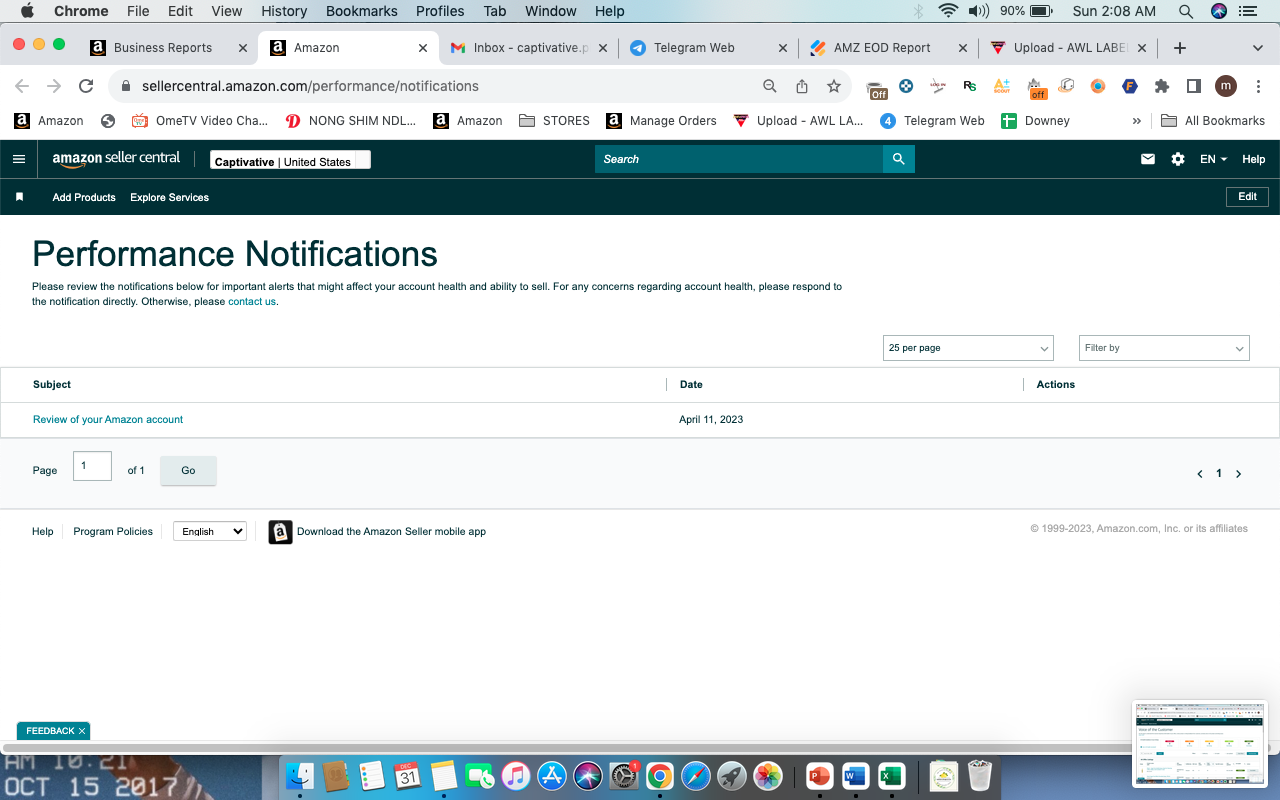Image resolution: width=1280 pixels, height=800 pixels.
Task: Click the bookmark flag icon beside Add Products
Action: 19,197
